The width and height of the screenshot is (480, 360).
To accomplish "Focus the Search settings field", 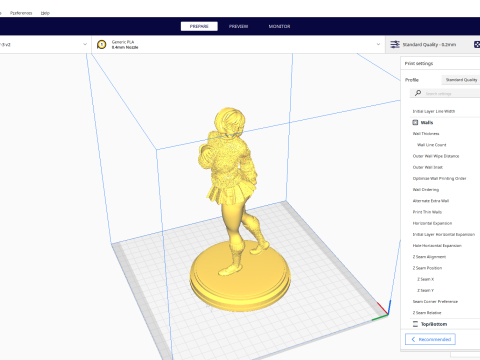I will tap(445, 93).
